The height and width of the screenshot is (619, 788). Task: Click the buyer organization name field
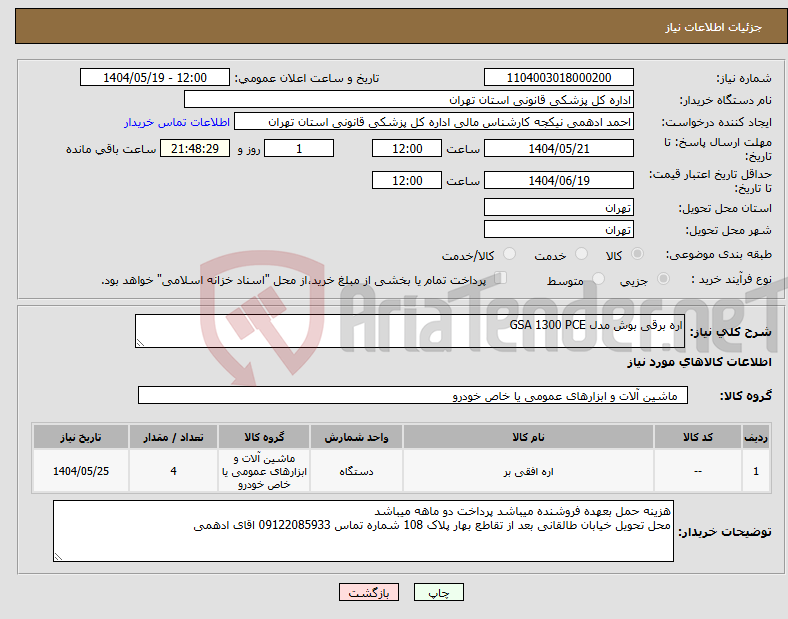pos(409,99)
